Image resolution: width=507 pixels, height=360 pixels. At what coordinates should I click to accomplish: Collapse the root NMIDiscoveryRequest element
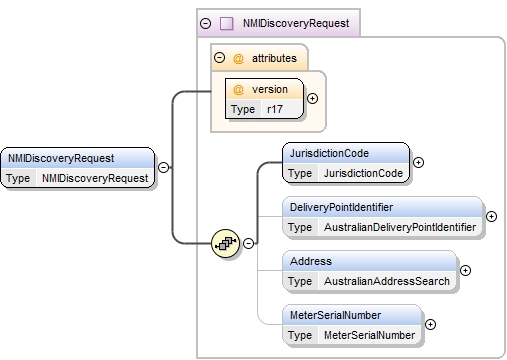tap(163, 167)
